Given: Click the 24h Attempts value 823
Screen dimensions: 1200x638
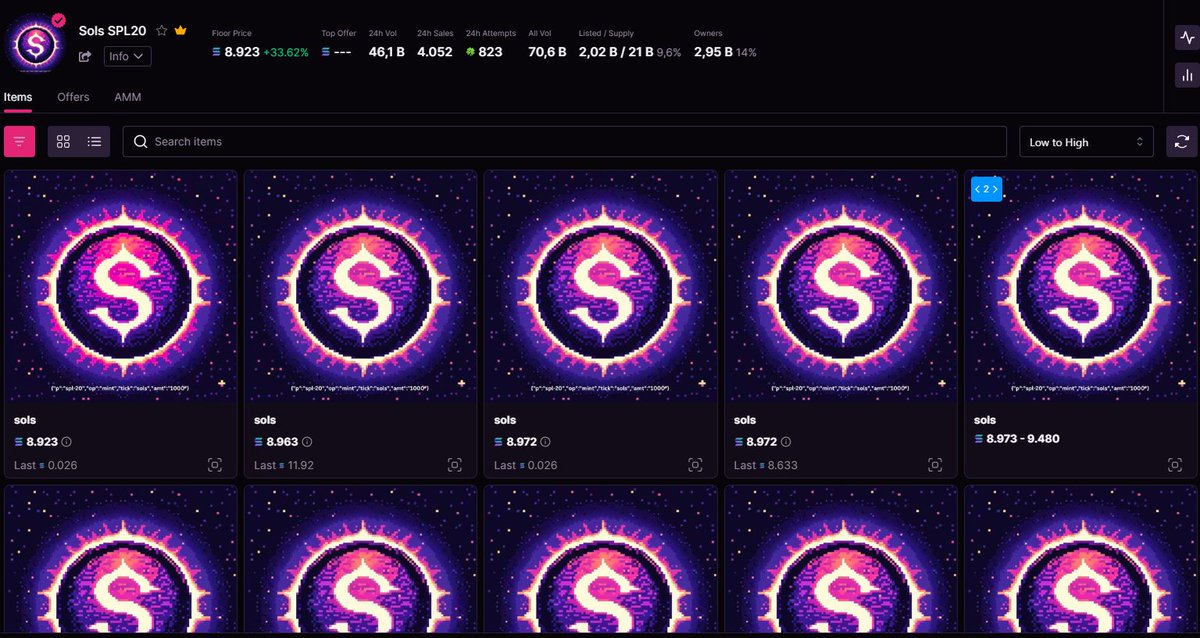Looking at the screenshot, I should [x=491, y=52].
